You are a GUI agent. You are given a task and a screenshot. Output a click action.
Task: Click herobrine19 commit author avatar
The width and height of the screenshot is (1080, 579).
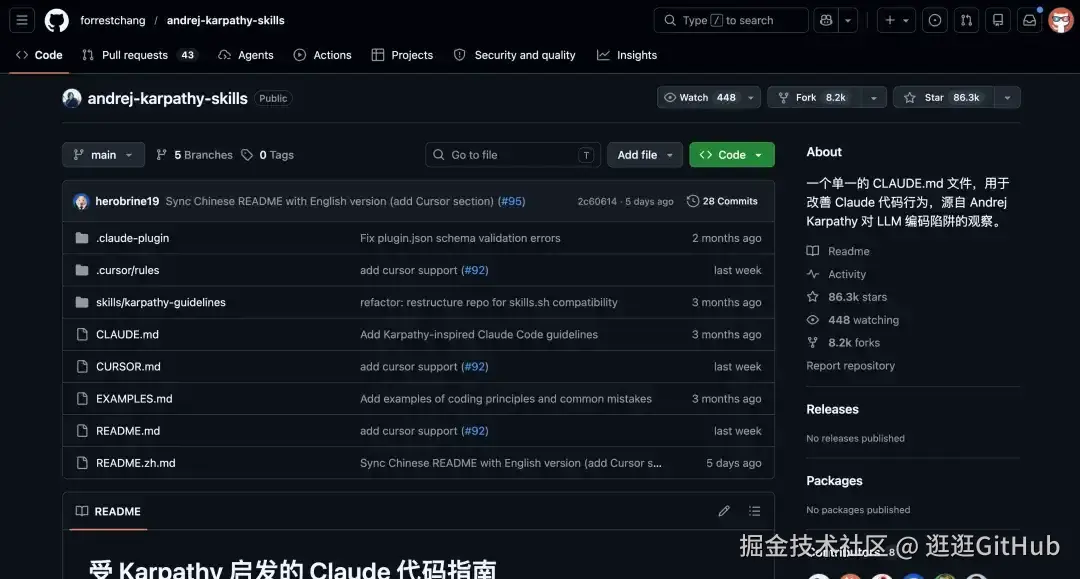81,201
